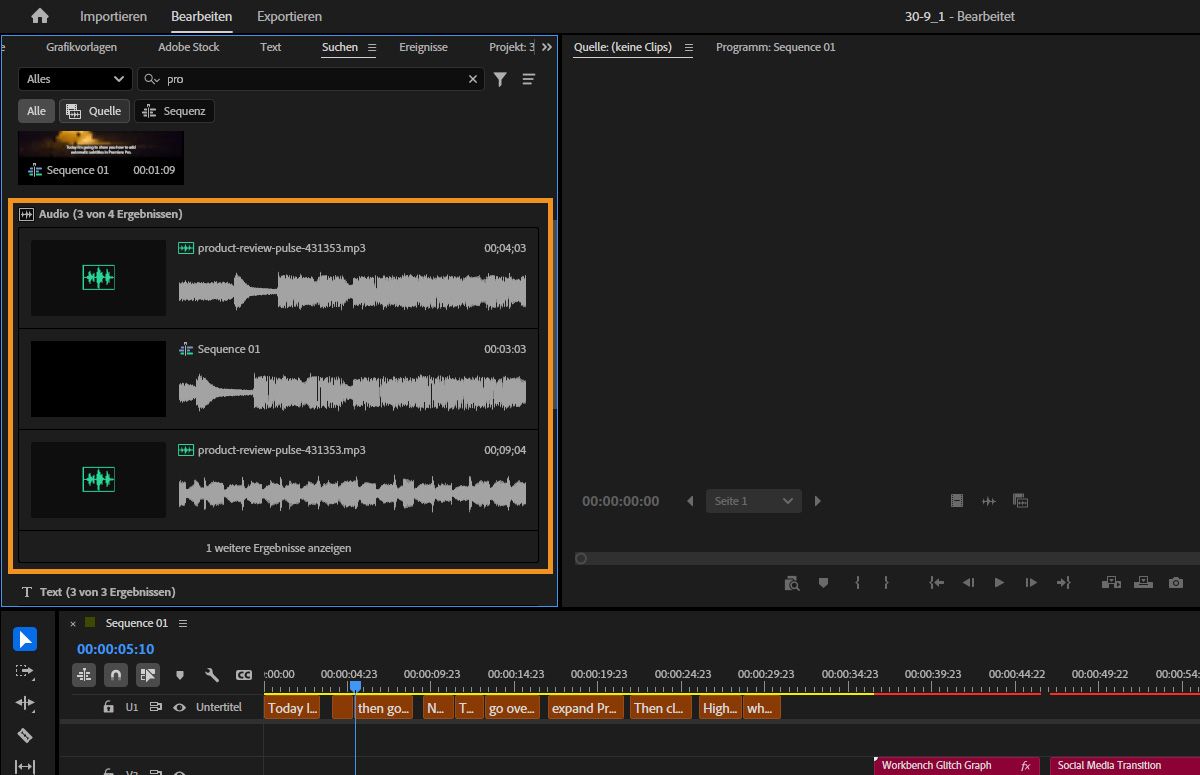Click the product-review-pulse-431353.mp3 waveform thumbnail
Image resolution: width=1200 pixels, height=775 pixels.
97,278
